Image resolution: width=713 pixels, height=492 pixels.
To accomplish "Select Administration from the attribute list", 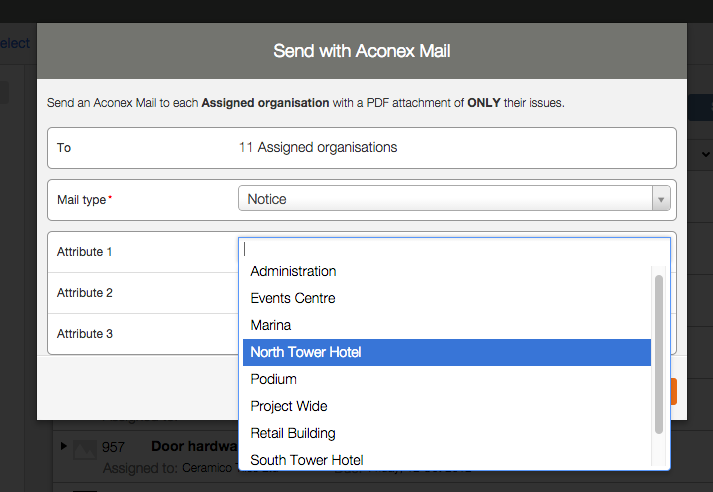I will [447, 271].
